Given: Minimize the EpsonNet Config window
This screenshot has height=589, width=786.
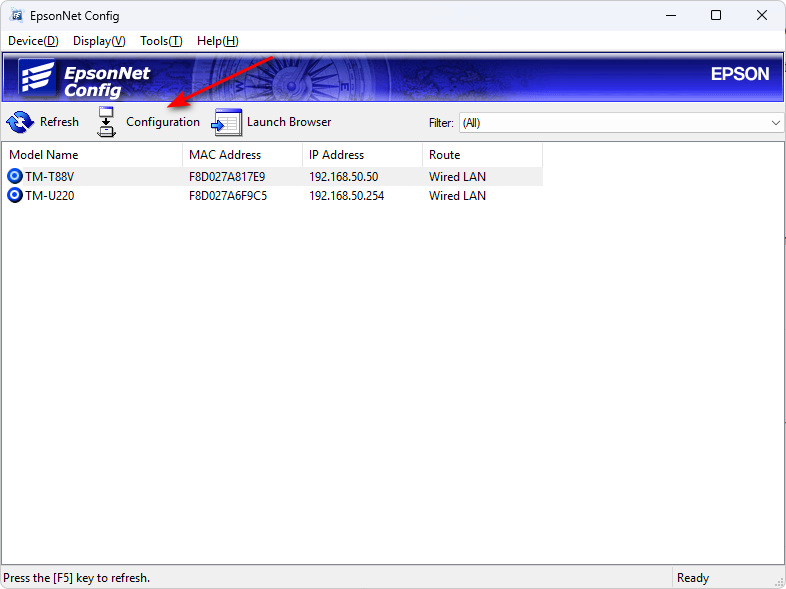Looking at the screenshot, I should pyautogui.click(x=670, y=16).
